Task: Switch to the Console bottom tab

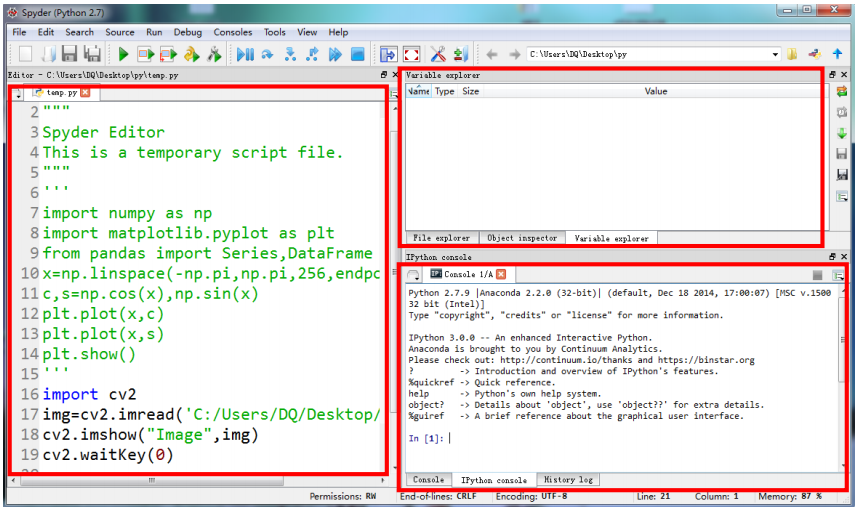Action: [428, 479]
